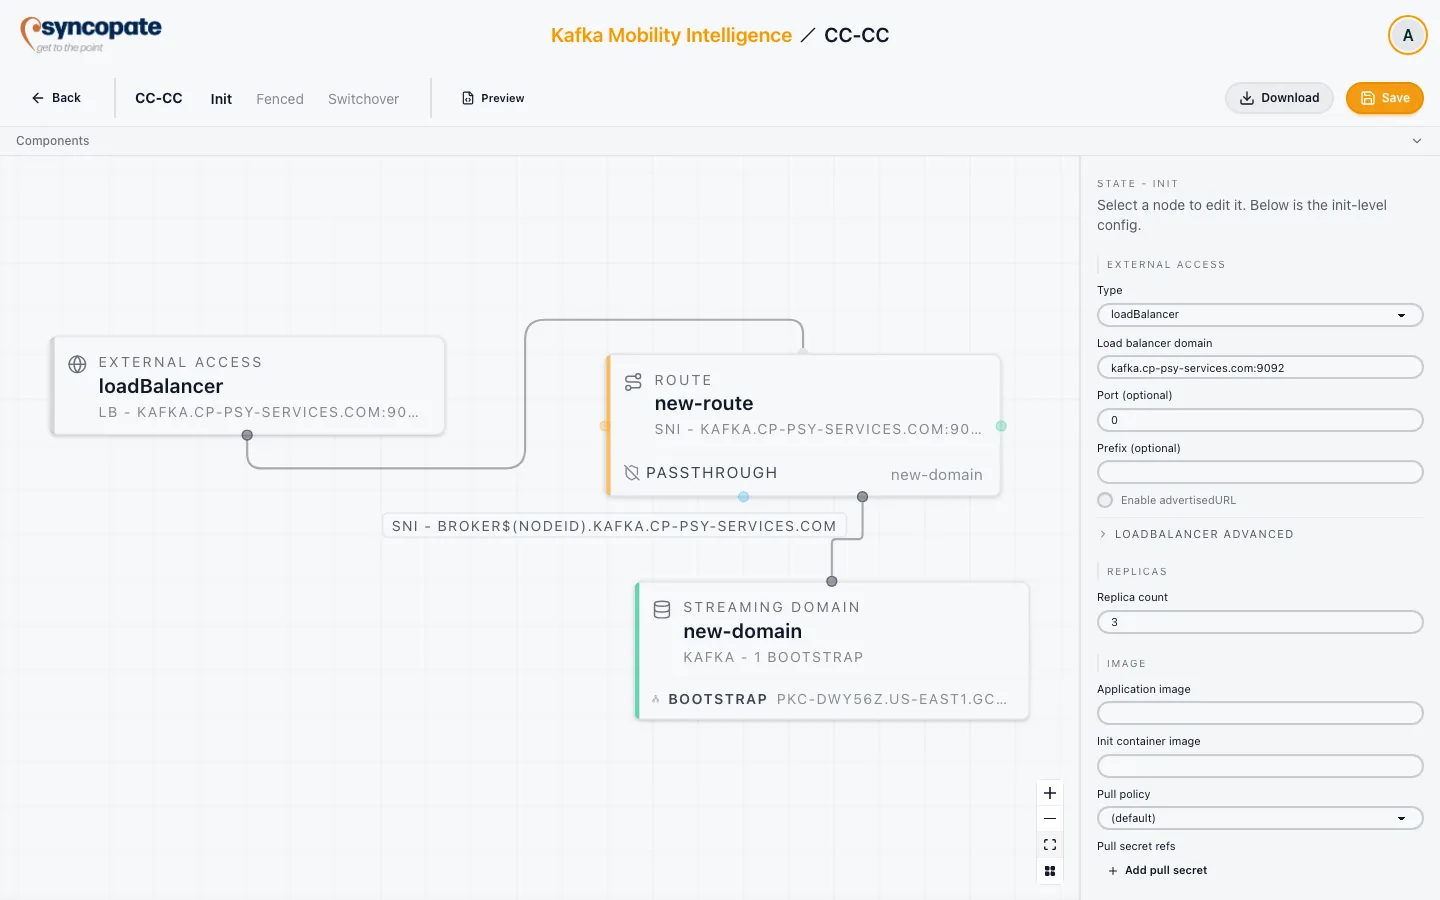1440x900 pixels.
Task: Click the bootstrap icon in new-domain node
Action: coord(656,699)
